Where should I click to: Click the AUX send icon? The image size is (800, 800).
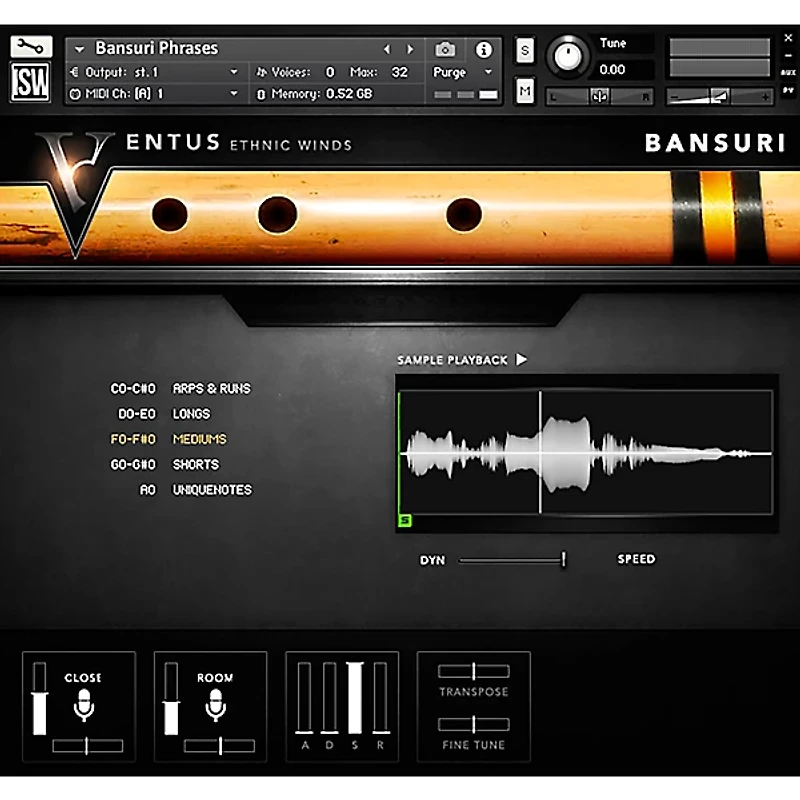click(x=788, y=70)
